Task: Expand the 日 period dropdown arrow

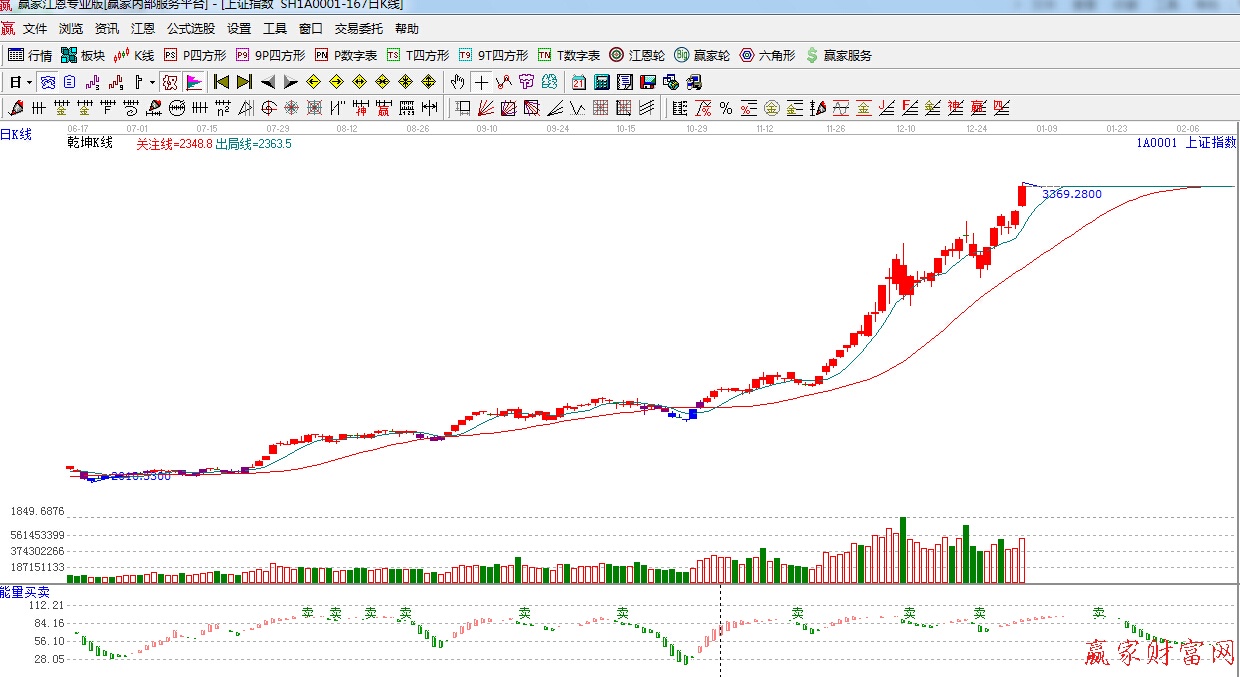Action: point(29,82)
